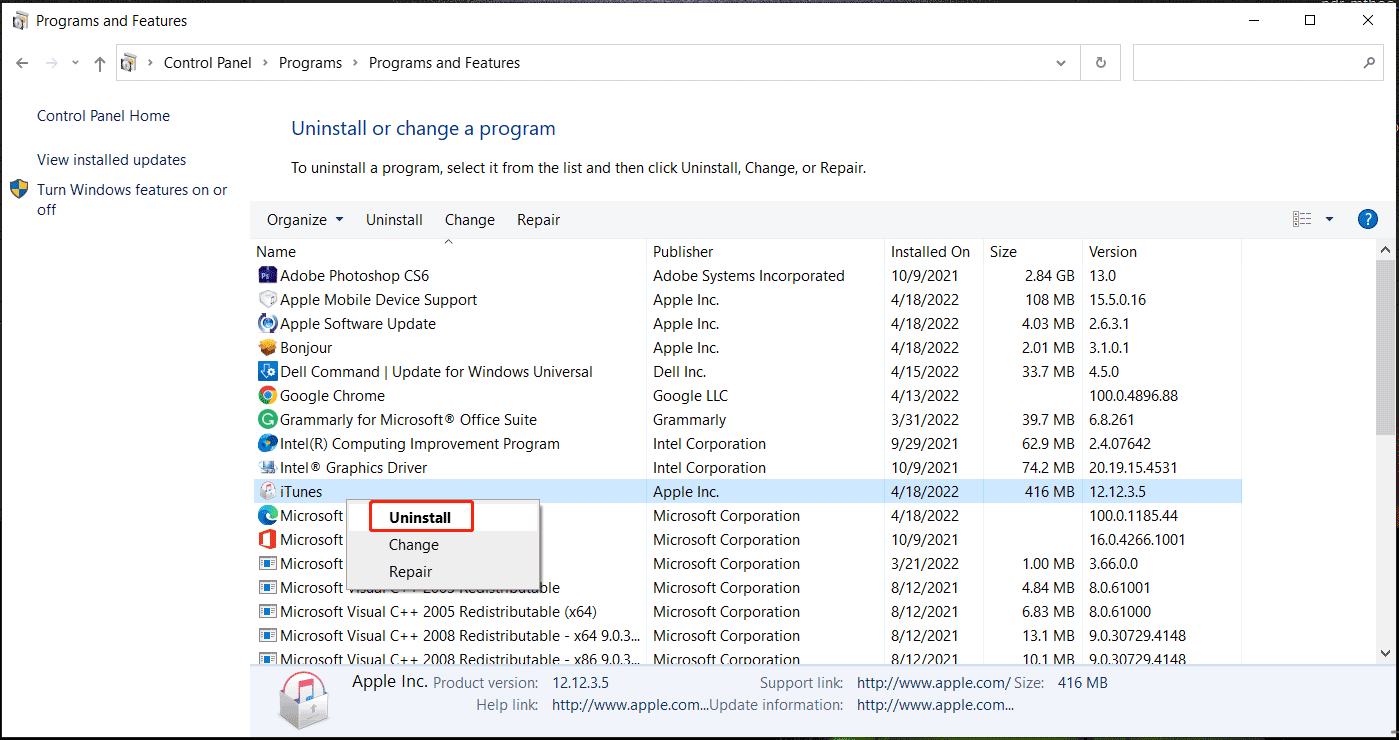Click the Apple Software Update icon
The height and width of the screenshot is (740, 1399).
pyautogui.click(x=267, y=323)
